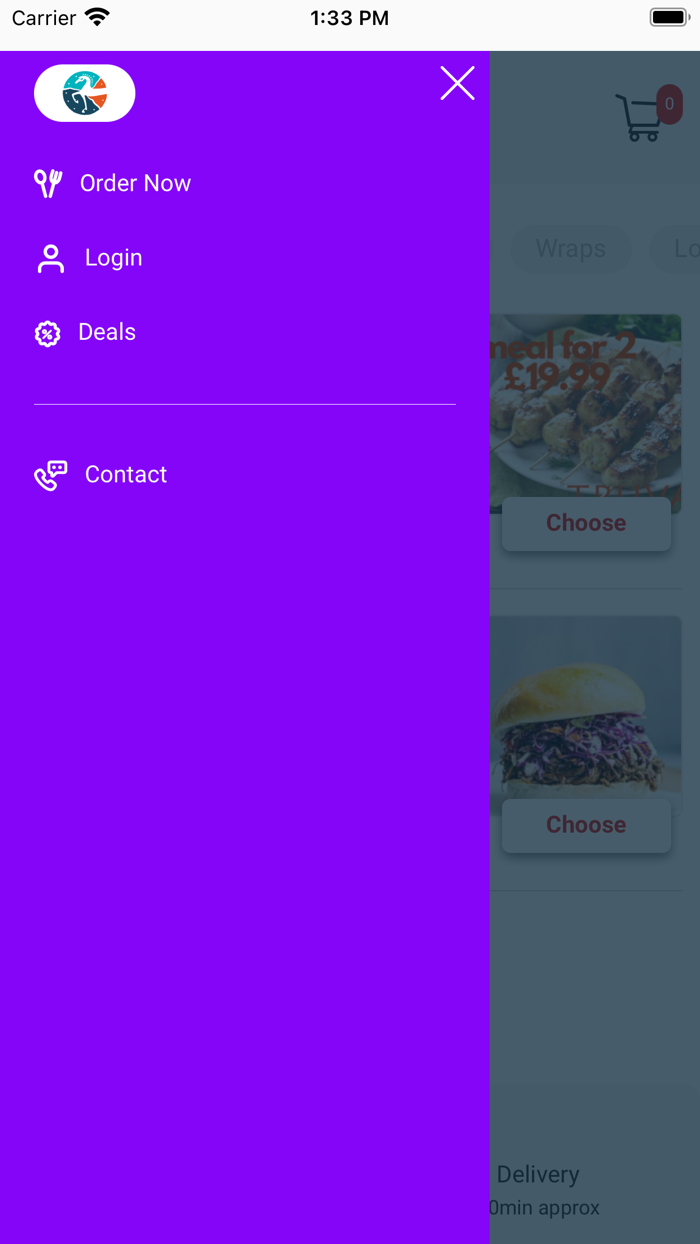Close the side menu with X
This screenshot has height=1244, width=700.
click(x=457, y=83)
